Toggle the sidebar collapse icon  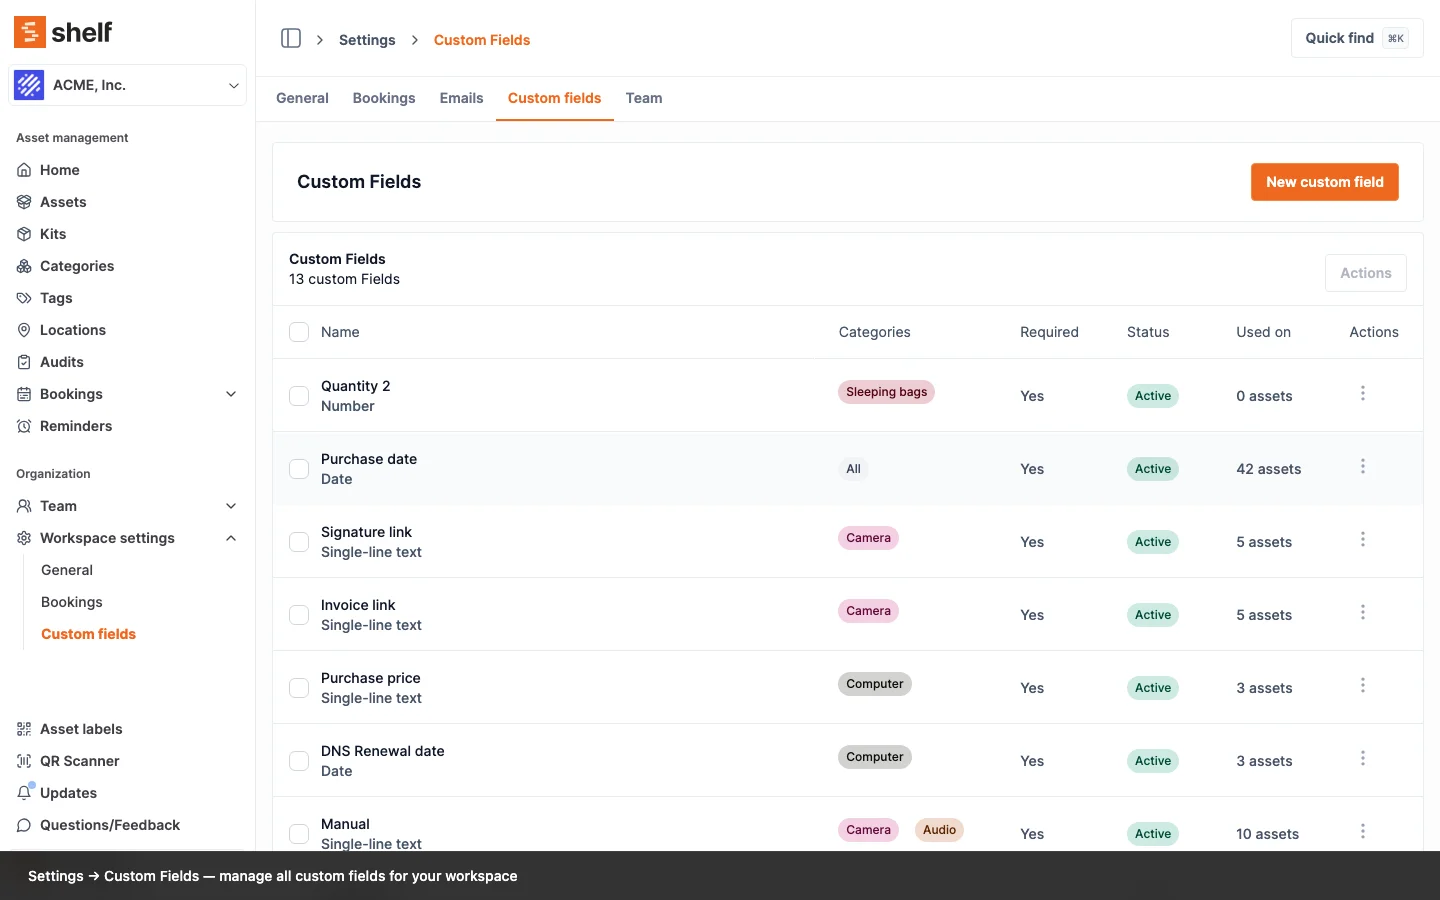291,39
